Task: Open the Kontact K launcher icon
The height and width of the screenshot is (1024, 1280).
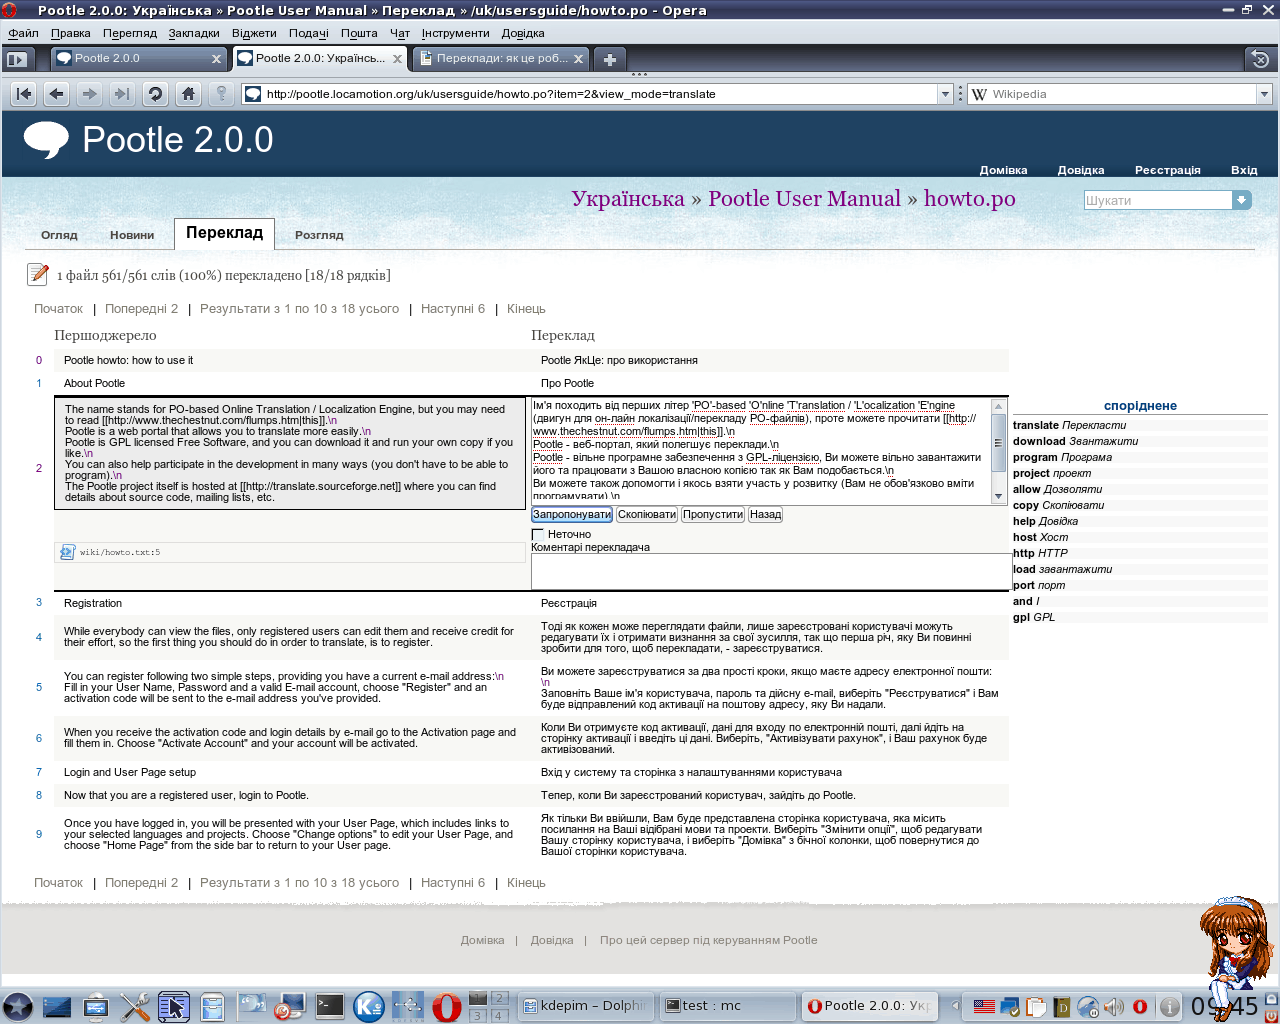Action: tap(369, 1006)
